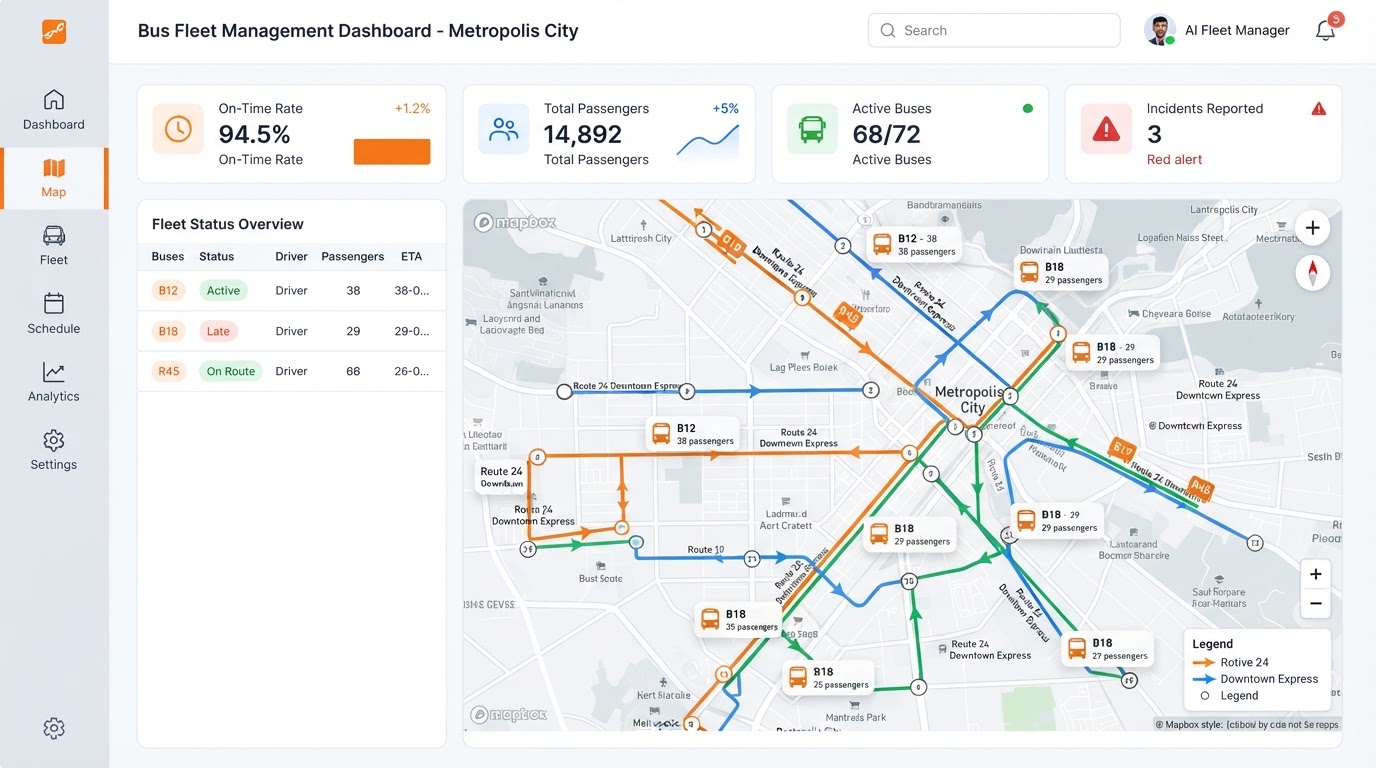This screenshot has height=768, width=1376.
Task: Zoom in with the plus above the minus button
Action: [x=1316, y=574]
